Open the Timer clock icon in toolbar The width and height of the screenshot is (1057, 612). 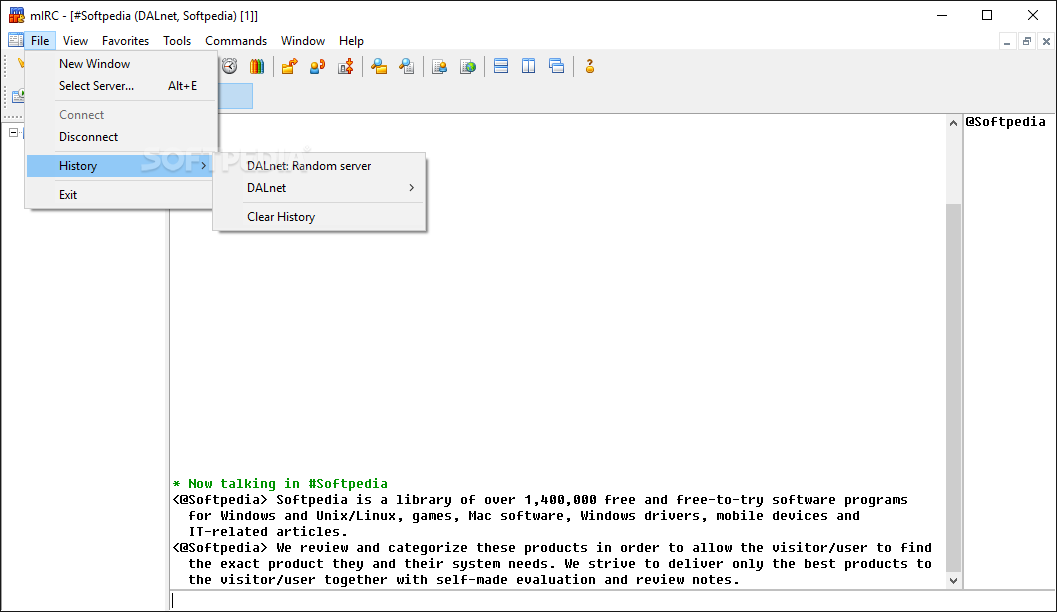pyautogui.click(x=230, y=66)
